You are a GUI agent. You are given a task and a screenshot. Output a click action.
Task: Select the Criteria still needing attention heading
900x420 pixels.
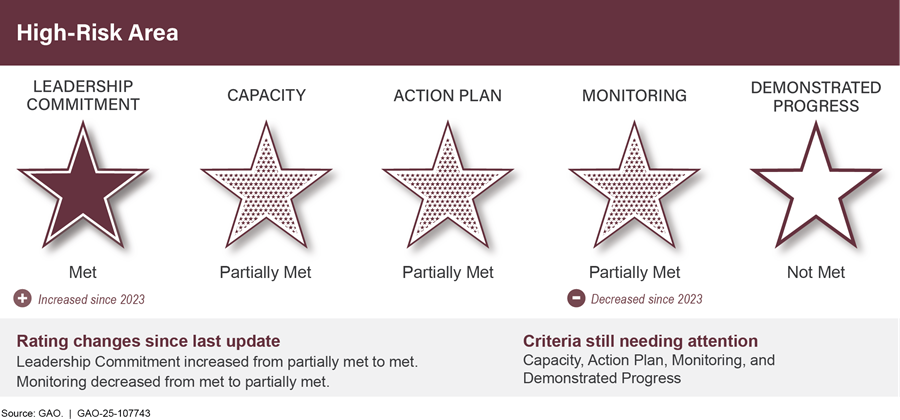click(x=640, y=340)
